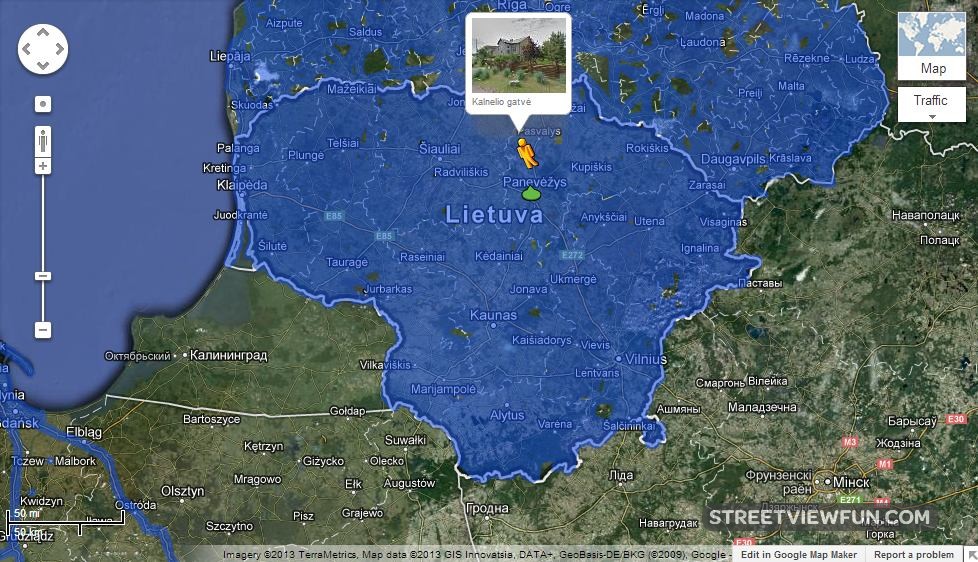Viewport: 978px width, 562px height.
Task: Click the Report a problem link
Action: point(914,555)
